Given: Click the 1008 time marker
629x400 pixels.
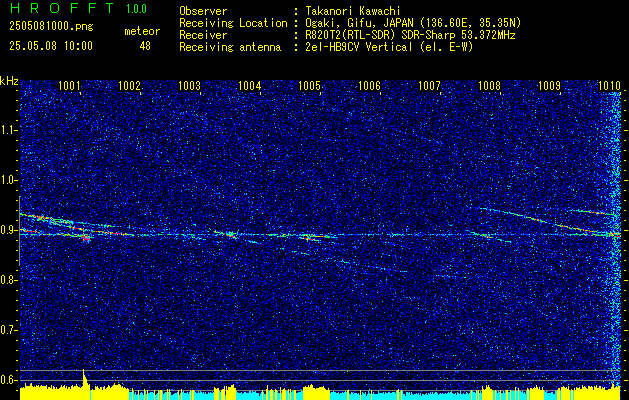Looking at the screenshot, I should click(x=490, y=85).
